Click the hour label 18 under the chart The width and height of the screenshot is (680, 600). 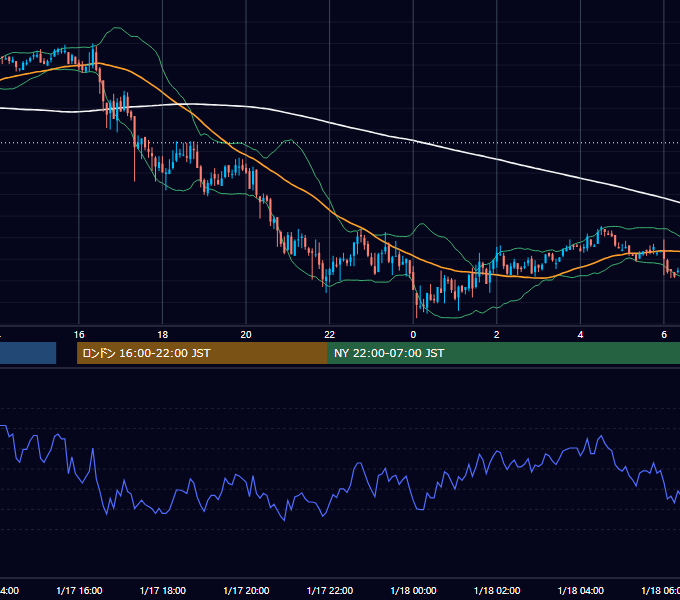(x=163, y=335)
